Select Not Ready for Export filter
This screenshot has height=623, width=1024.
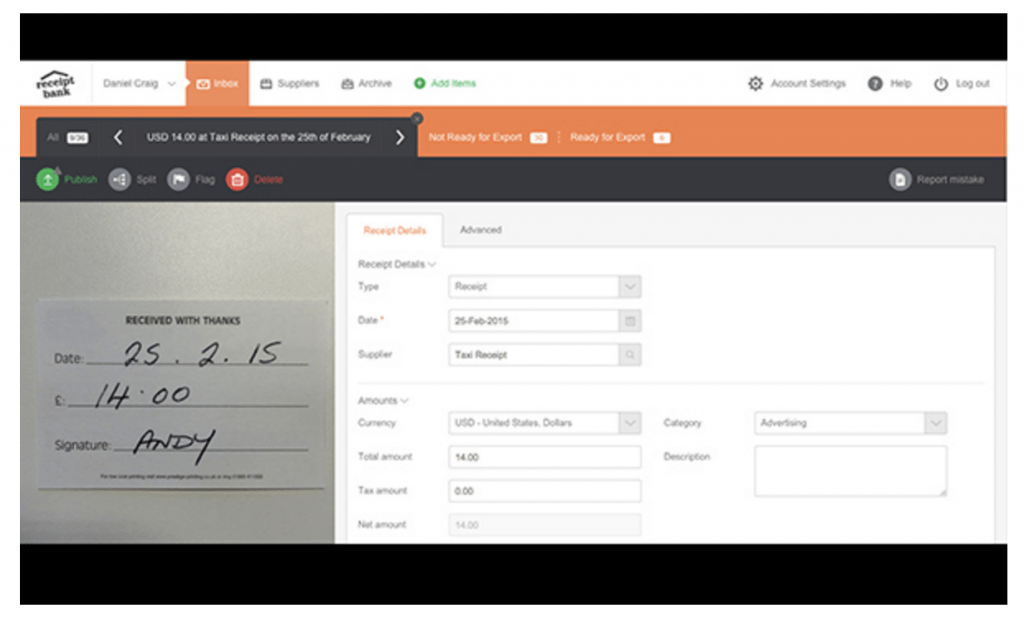pyautogui.click(x=487, y=138)
